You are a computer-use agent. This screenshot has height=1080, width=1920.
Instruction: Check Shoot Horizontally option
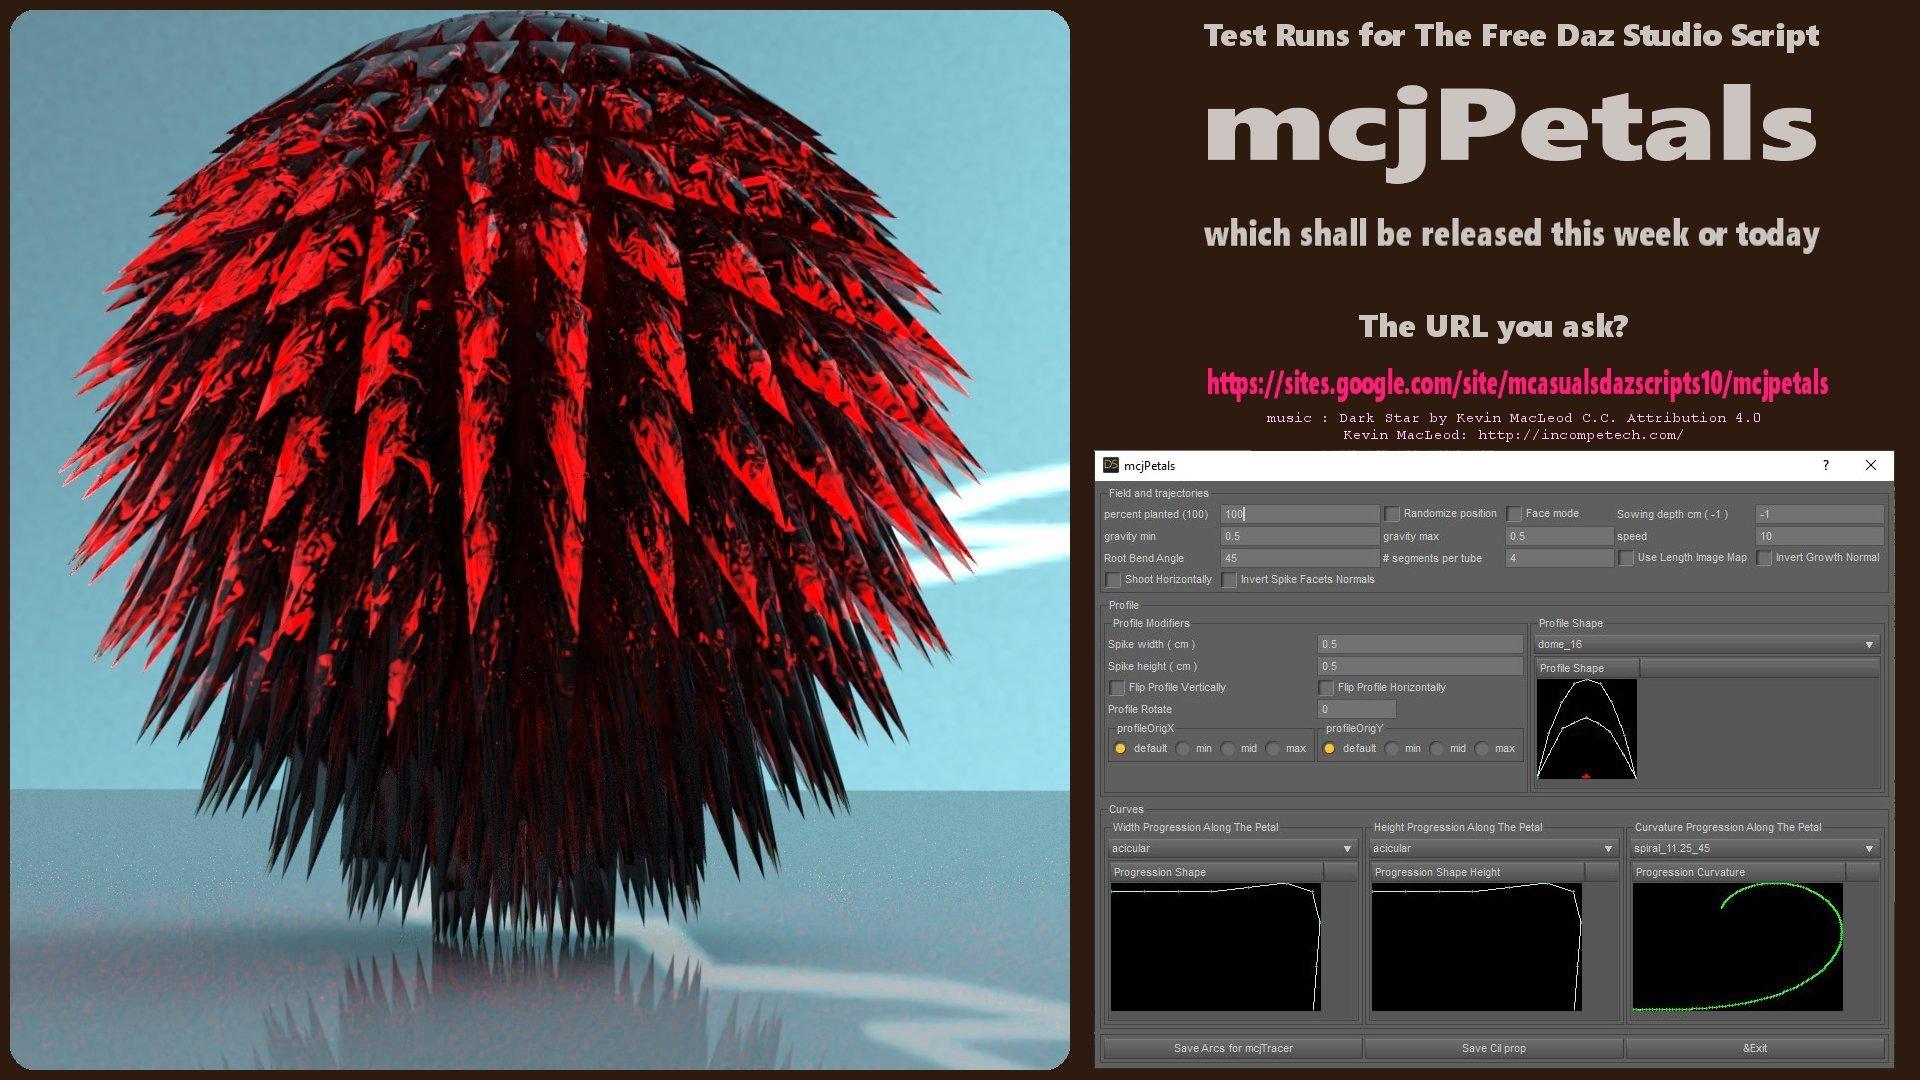click(1113, 580)
